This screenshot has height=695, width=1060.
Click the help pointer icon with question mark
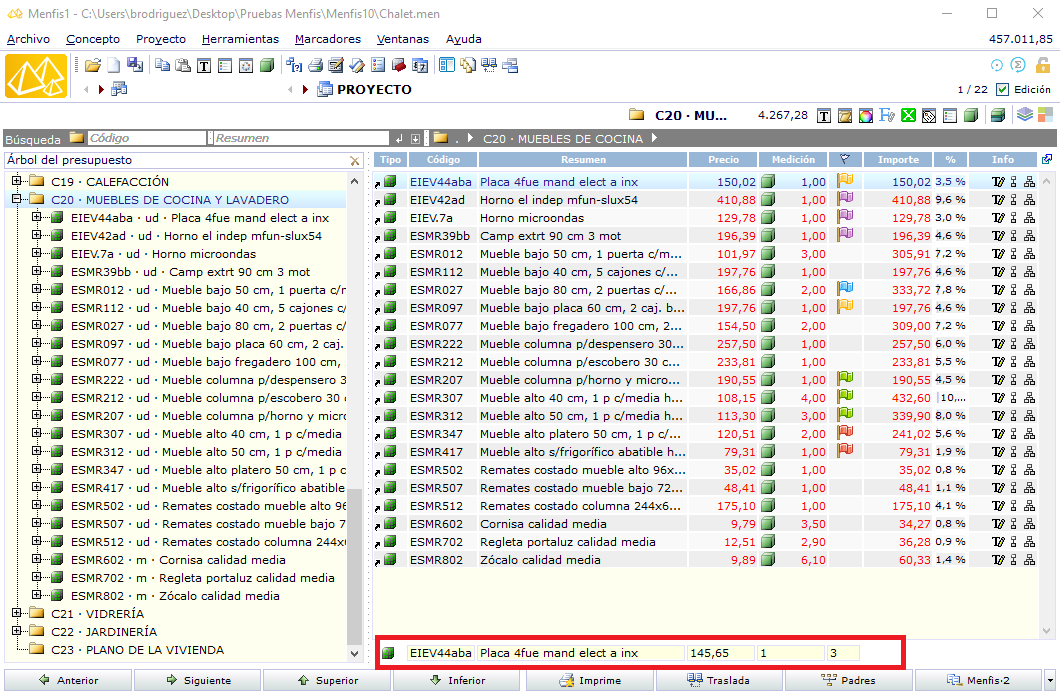pos(294,66)
